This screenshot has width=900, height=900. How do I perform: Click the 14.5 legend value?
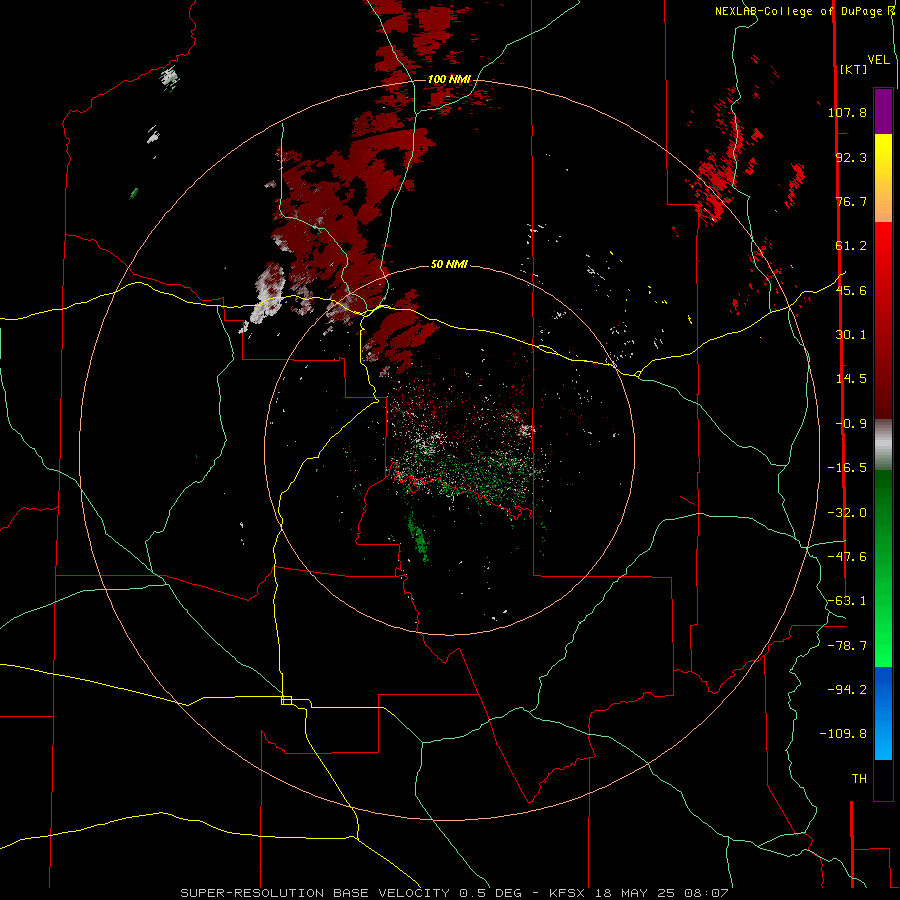pos(851,379)
